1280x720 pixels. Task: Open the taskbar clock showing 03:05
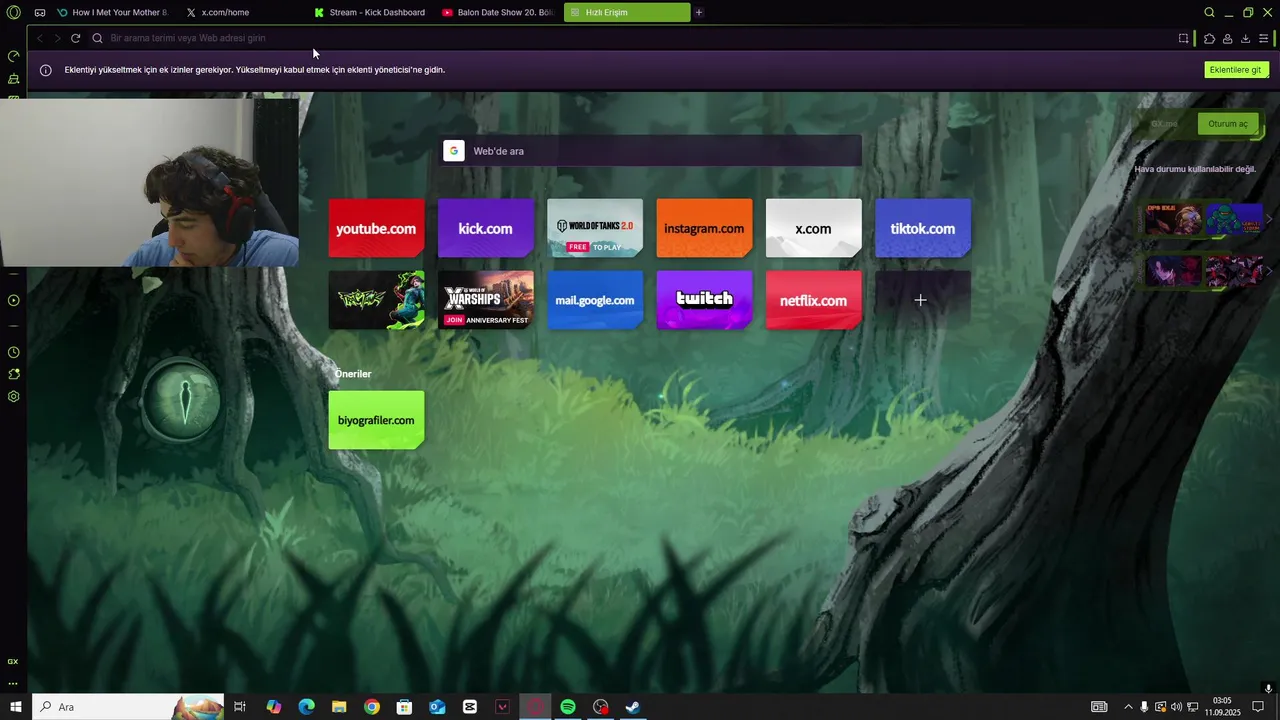pos(1222,707)
